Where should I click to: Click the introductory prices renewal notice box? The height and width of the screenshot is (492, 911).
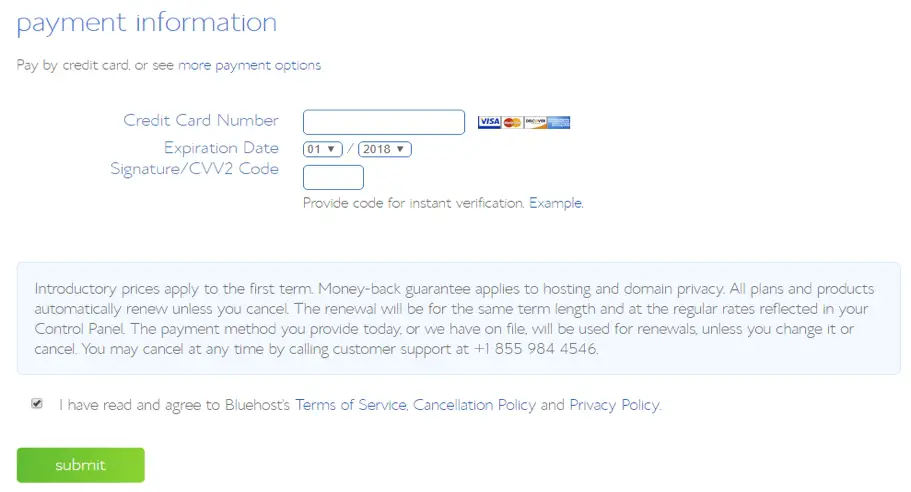tap(458, 318)
